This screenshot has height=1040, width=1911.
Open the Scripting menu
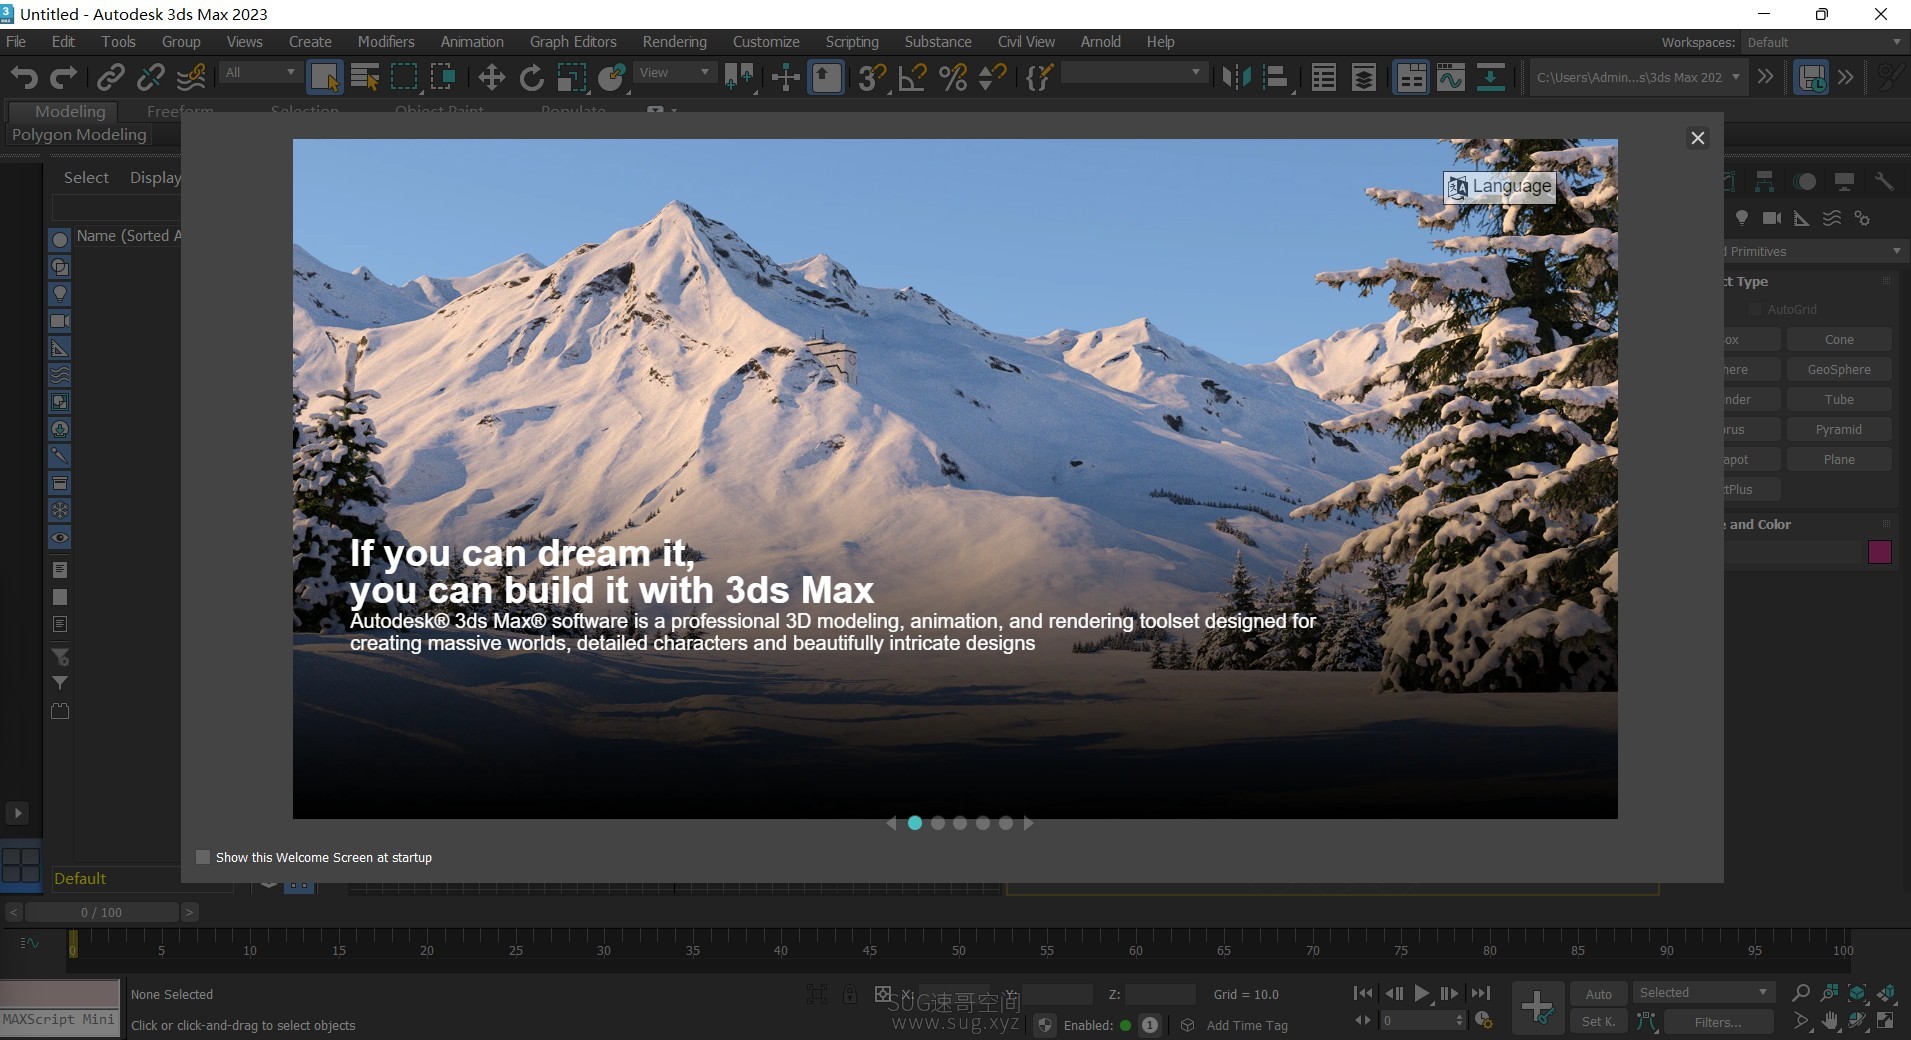pyautogui.click(x=852, y=41)
